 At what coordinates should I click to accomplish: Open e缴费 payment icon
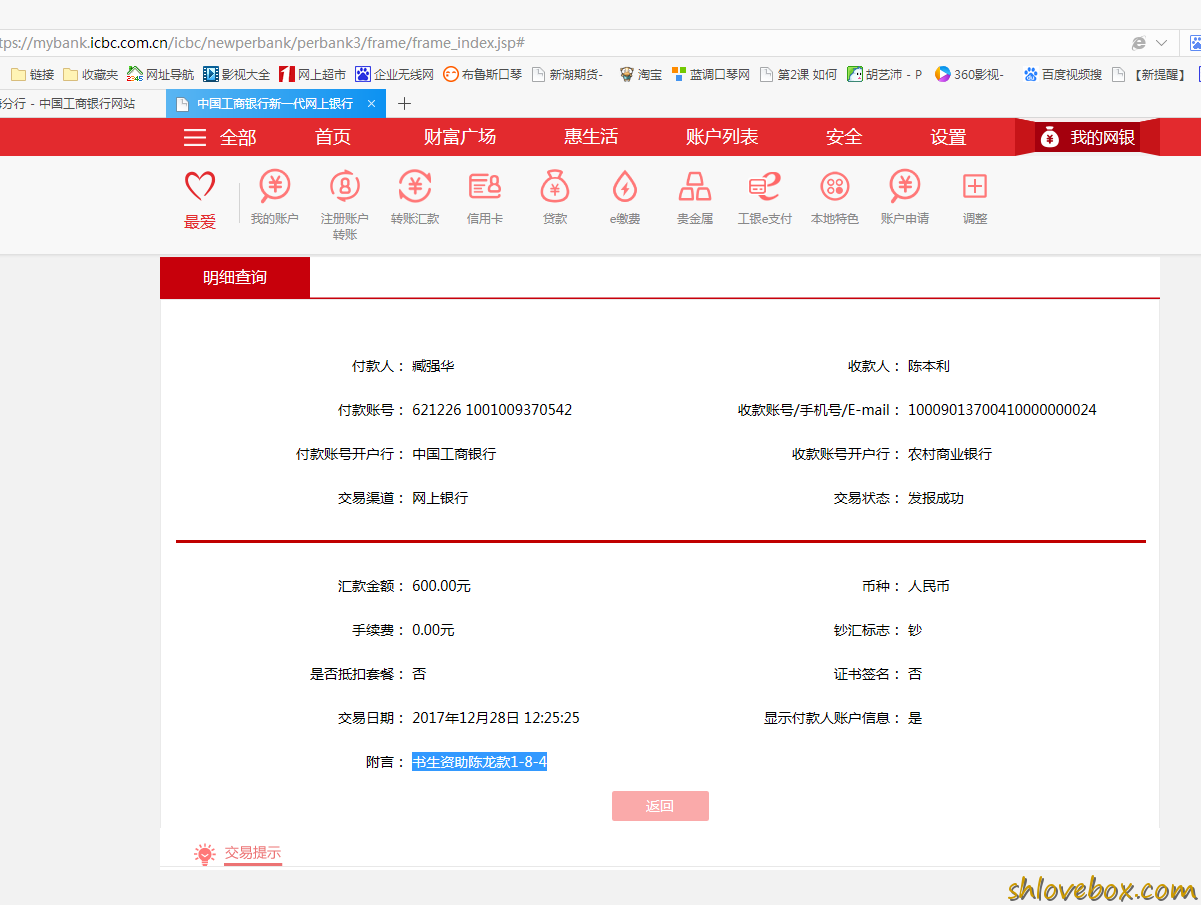tap(625, 197)
